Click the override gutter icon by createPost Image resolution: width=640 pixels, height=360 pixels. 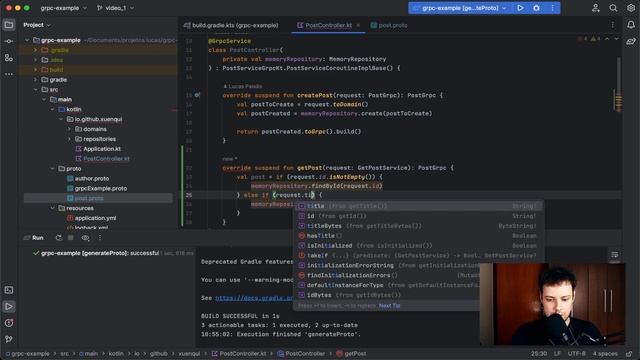click(x=197, y=95)
